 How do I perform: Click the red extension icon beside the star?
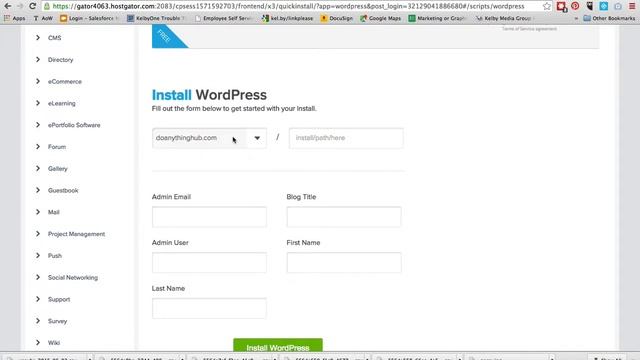click(562, 6)
